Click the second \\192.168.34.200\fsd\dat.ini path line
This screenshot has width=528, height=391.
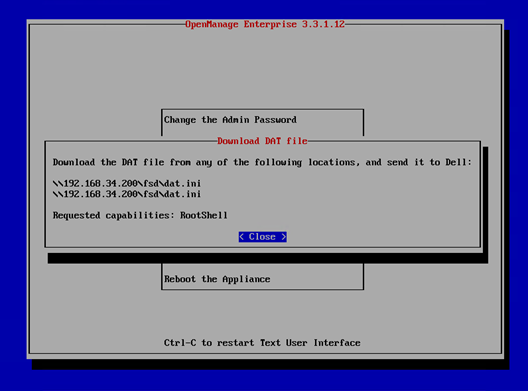click(127, 194)
